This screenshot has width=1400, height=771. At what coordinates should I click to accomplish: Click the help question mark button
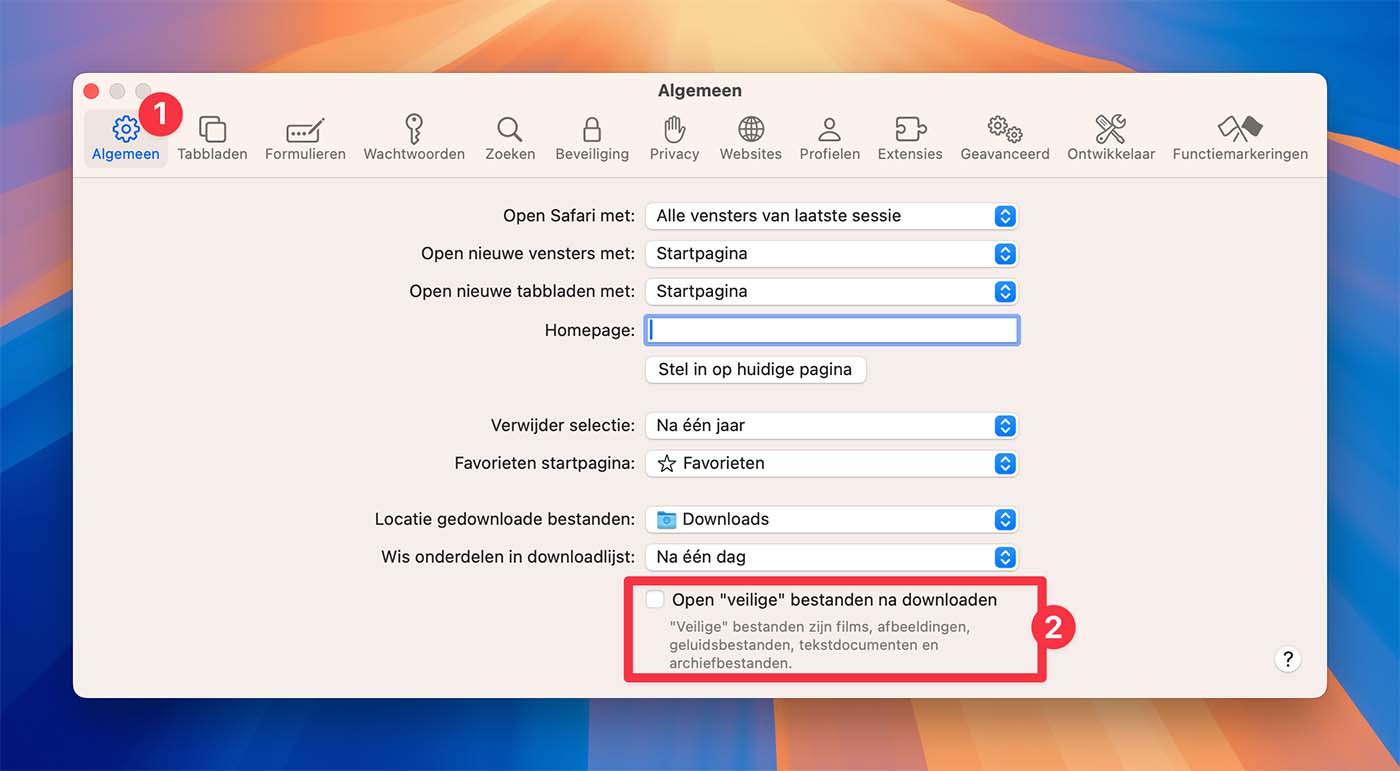point(1287,659)
